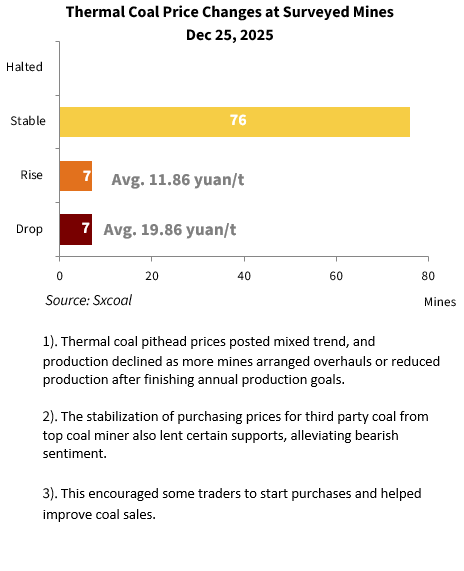Viewport: 464px width, 571px height.
Task: Click the orange Rise bar
Action: 76,176
